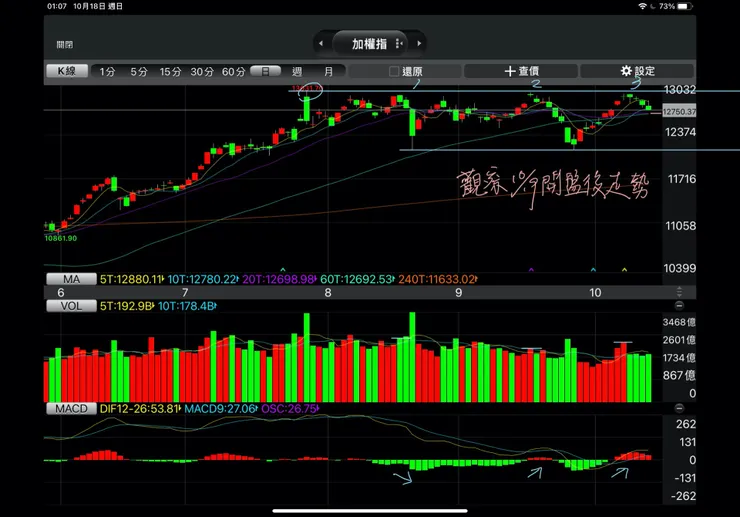This screenshot has height=517, width=740.
Task: Select the 10T:12780.22 moving average value
Action: tap(203, 279)
